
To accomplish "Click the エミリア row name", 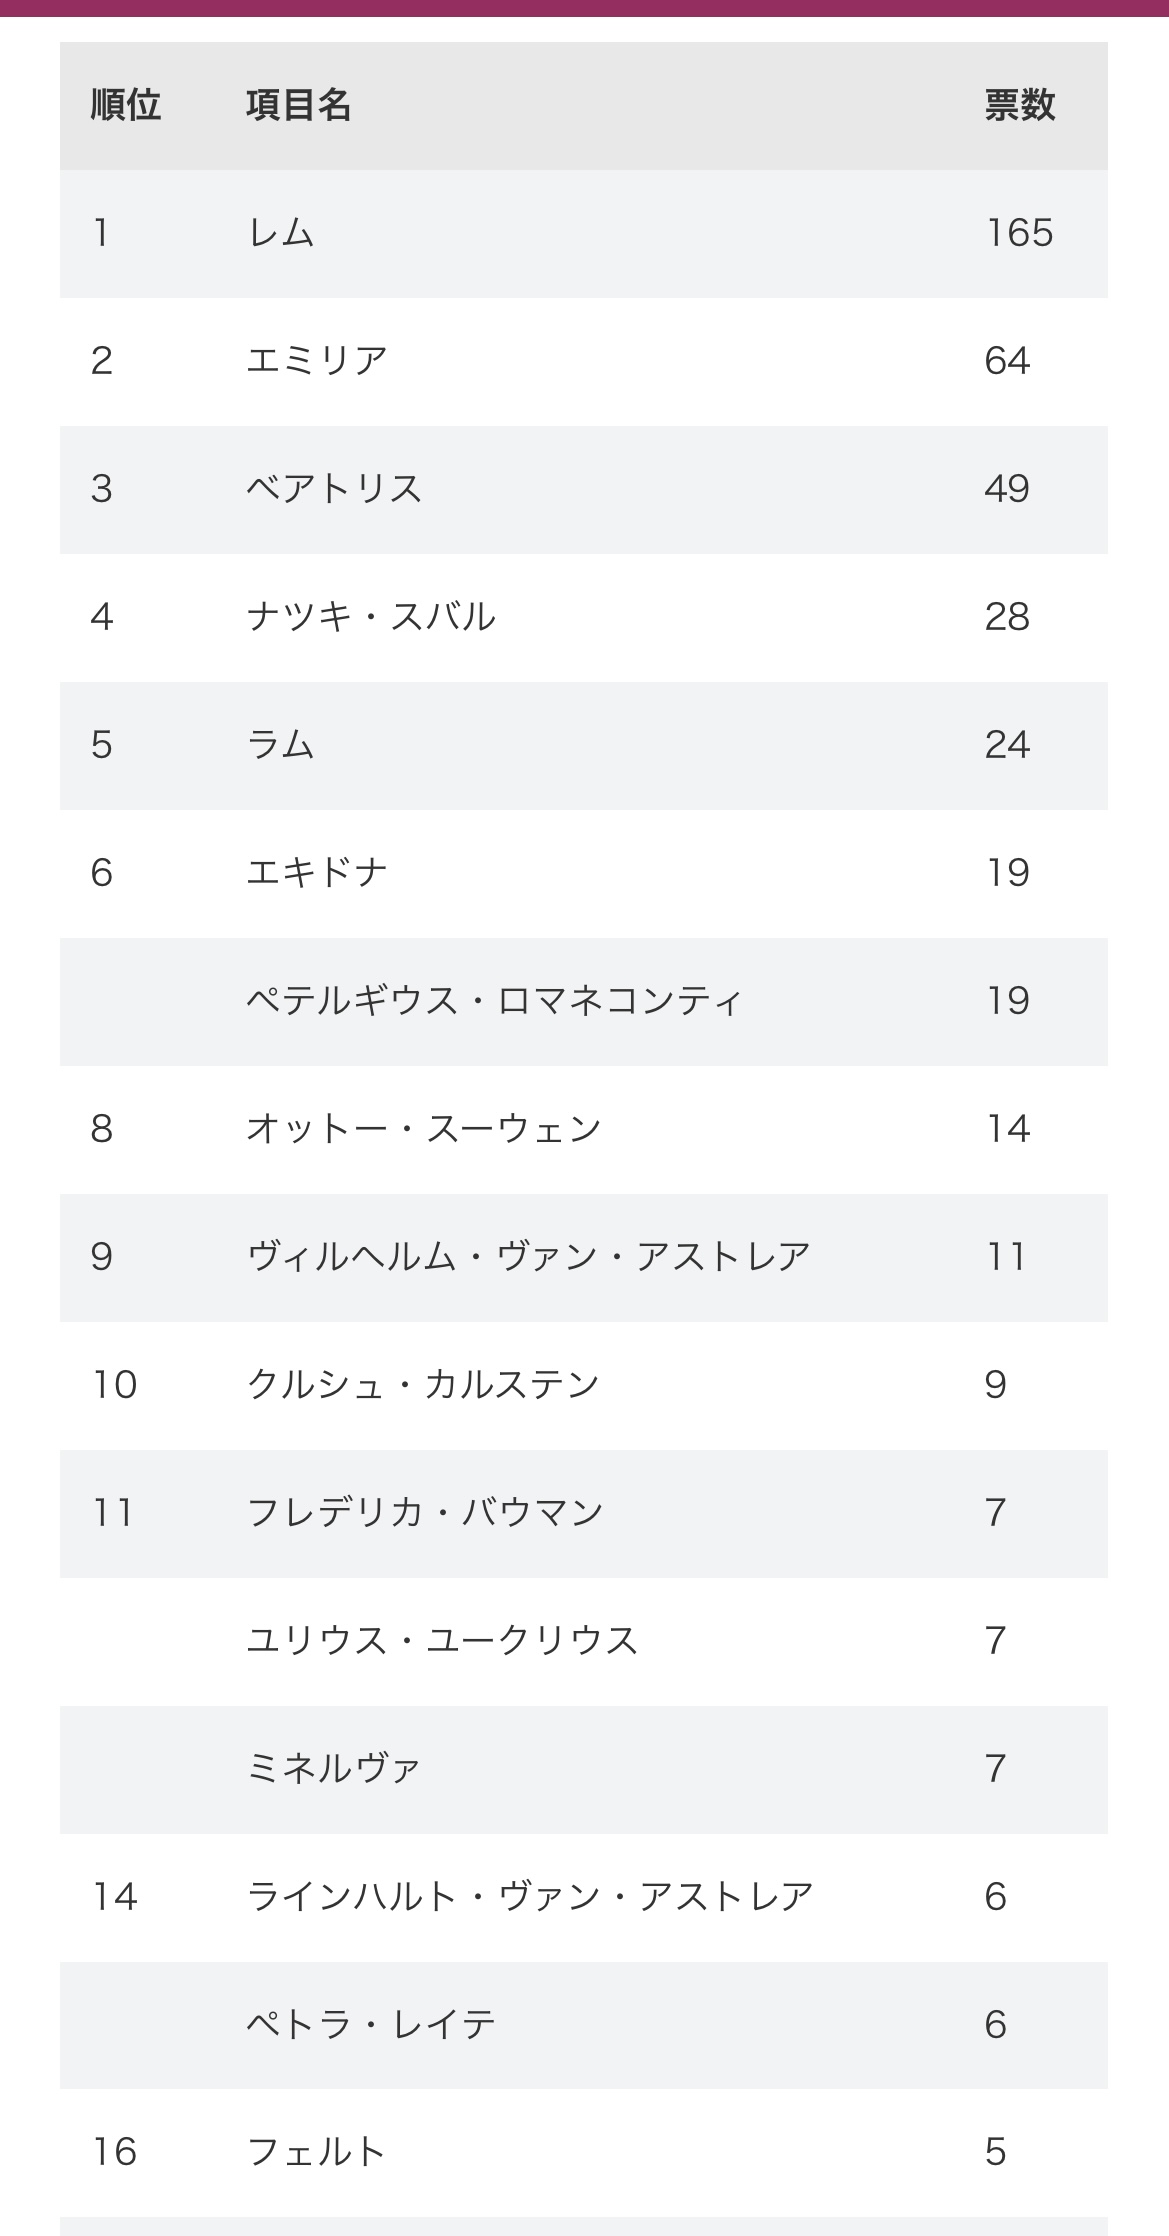I will (x=317, y=361).
